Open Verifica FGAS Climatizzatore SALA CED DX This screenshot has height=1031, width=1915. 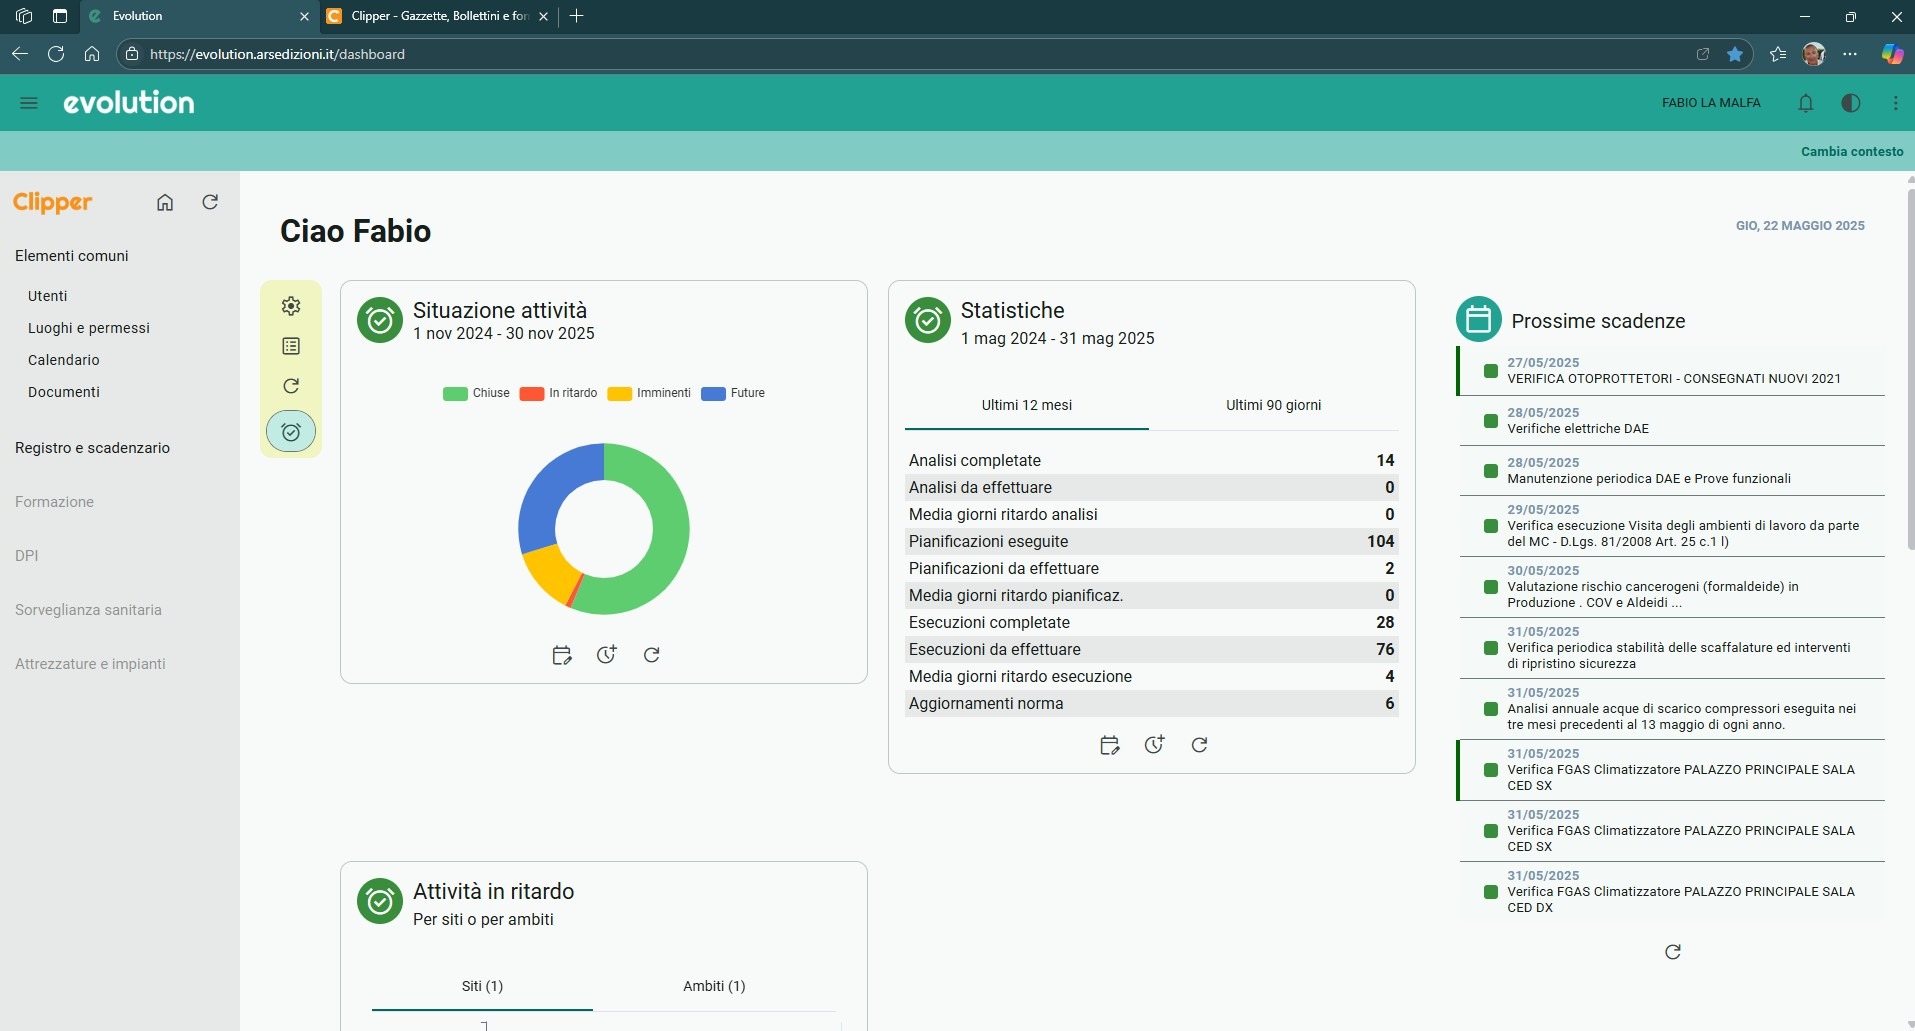click(1671, 892)
